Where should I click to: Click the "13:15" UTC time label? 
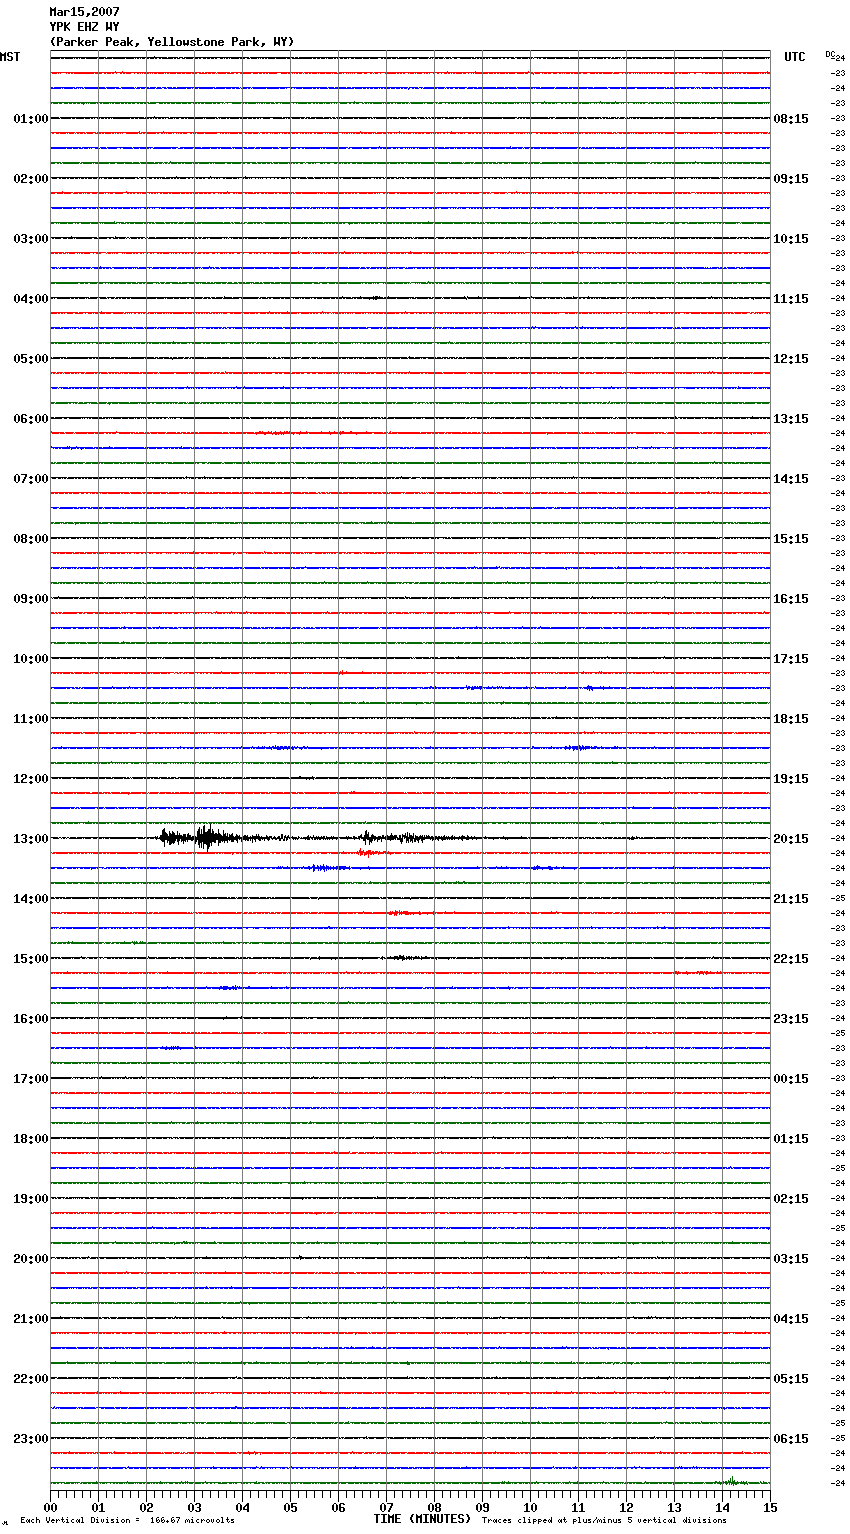click(x=791, y=419)
